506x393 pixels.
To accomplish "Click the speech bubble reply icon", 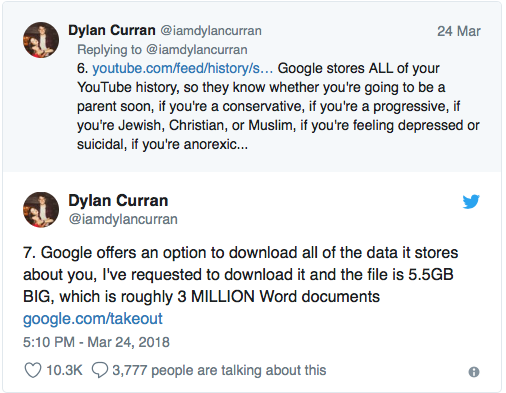I will (100, 370).
